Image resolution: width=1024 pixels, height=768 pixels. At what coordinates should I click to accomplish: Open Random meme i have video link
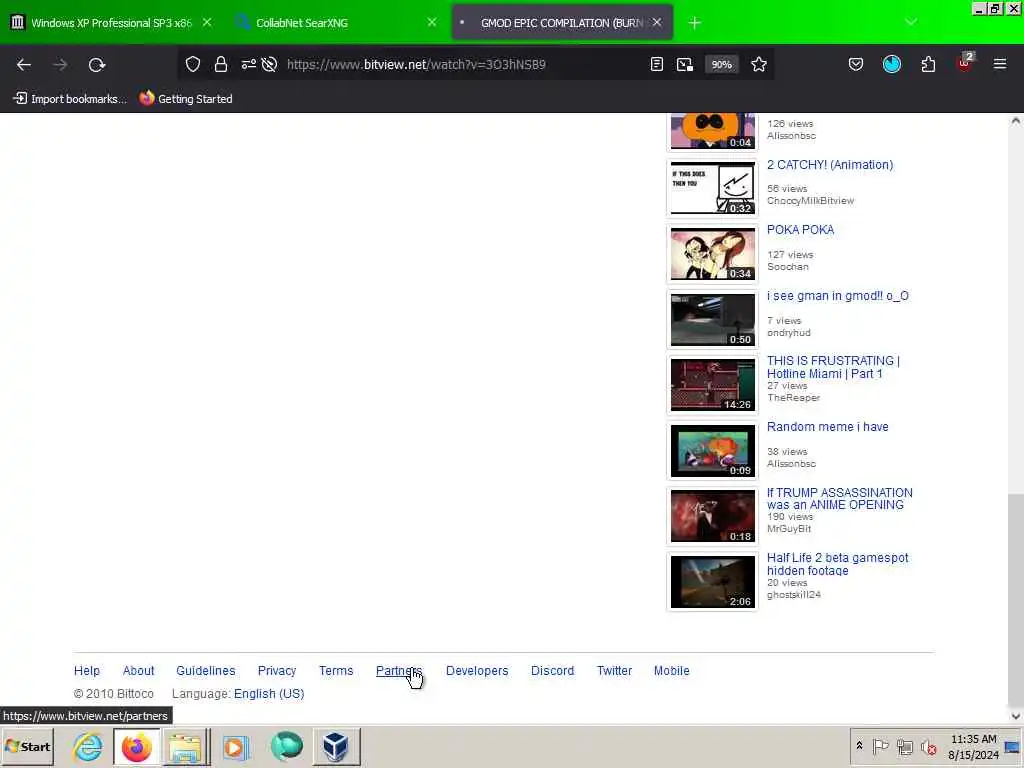point(827,427)
